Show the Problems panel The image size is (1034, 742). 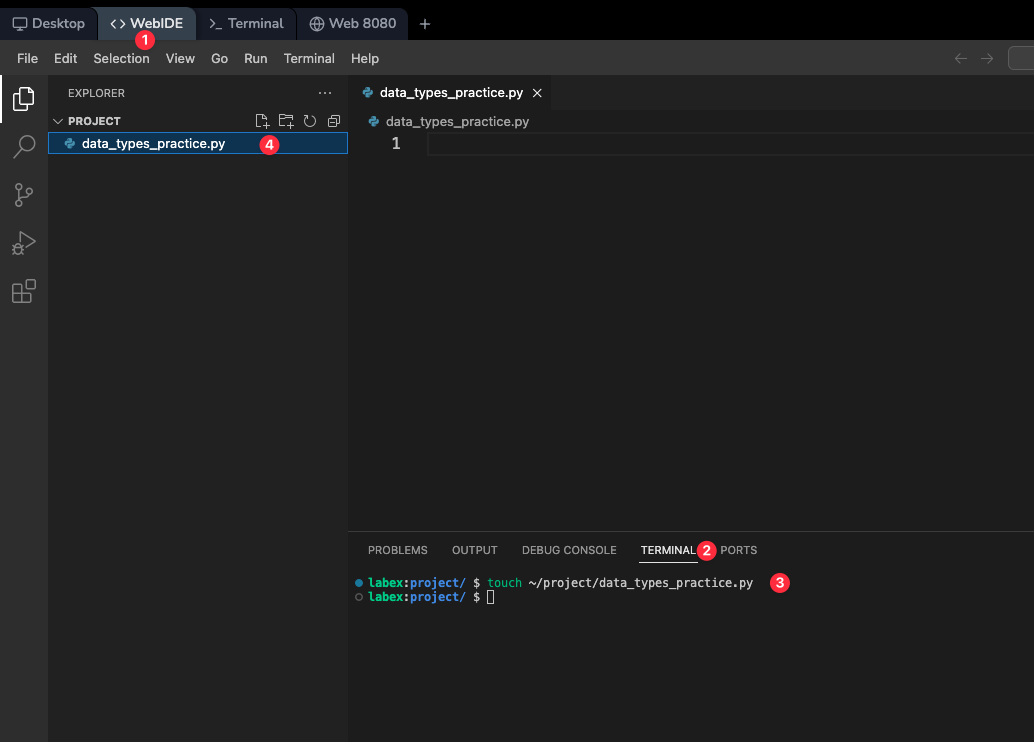click(x=397, y=550)
